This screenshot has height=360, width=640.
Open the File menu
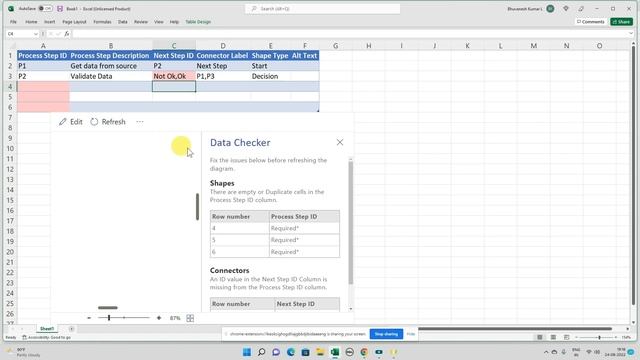coord(13,22)
